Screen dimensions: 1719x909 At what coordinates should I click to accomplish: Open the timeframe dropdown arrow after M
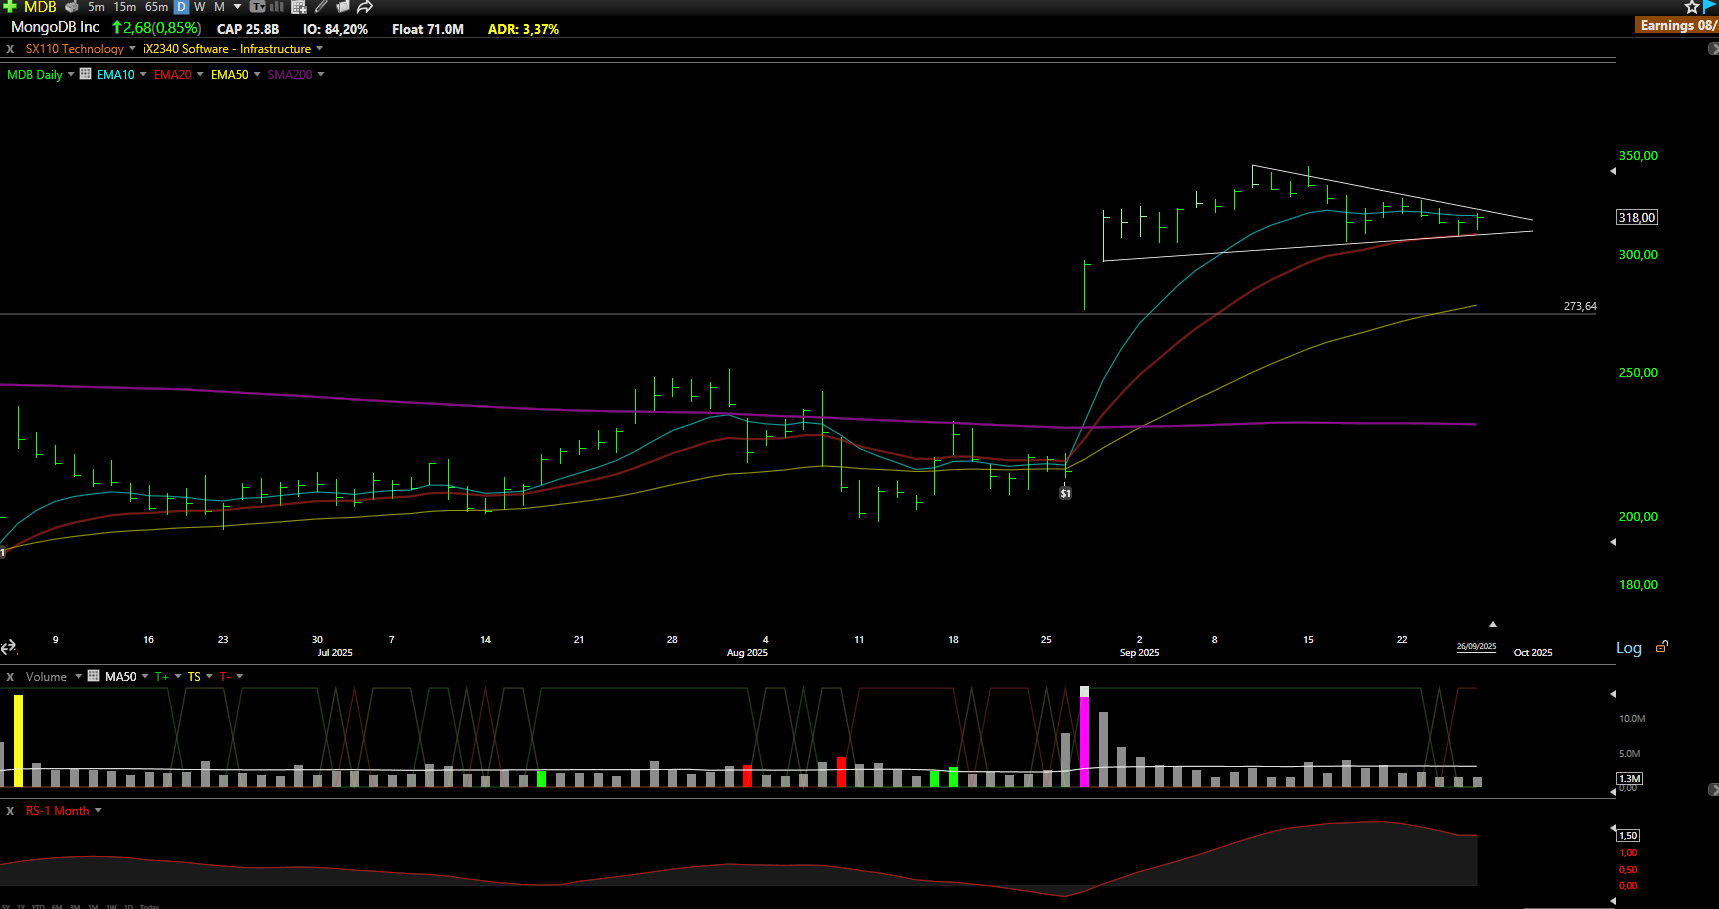[237, 7]
